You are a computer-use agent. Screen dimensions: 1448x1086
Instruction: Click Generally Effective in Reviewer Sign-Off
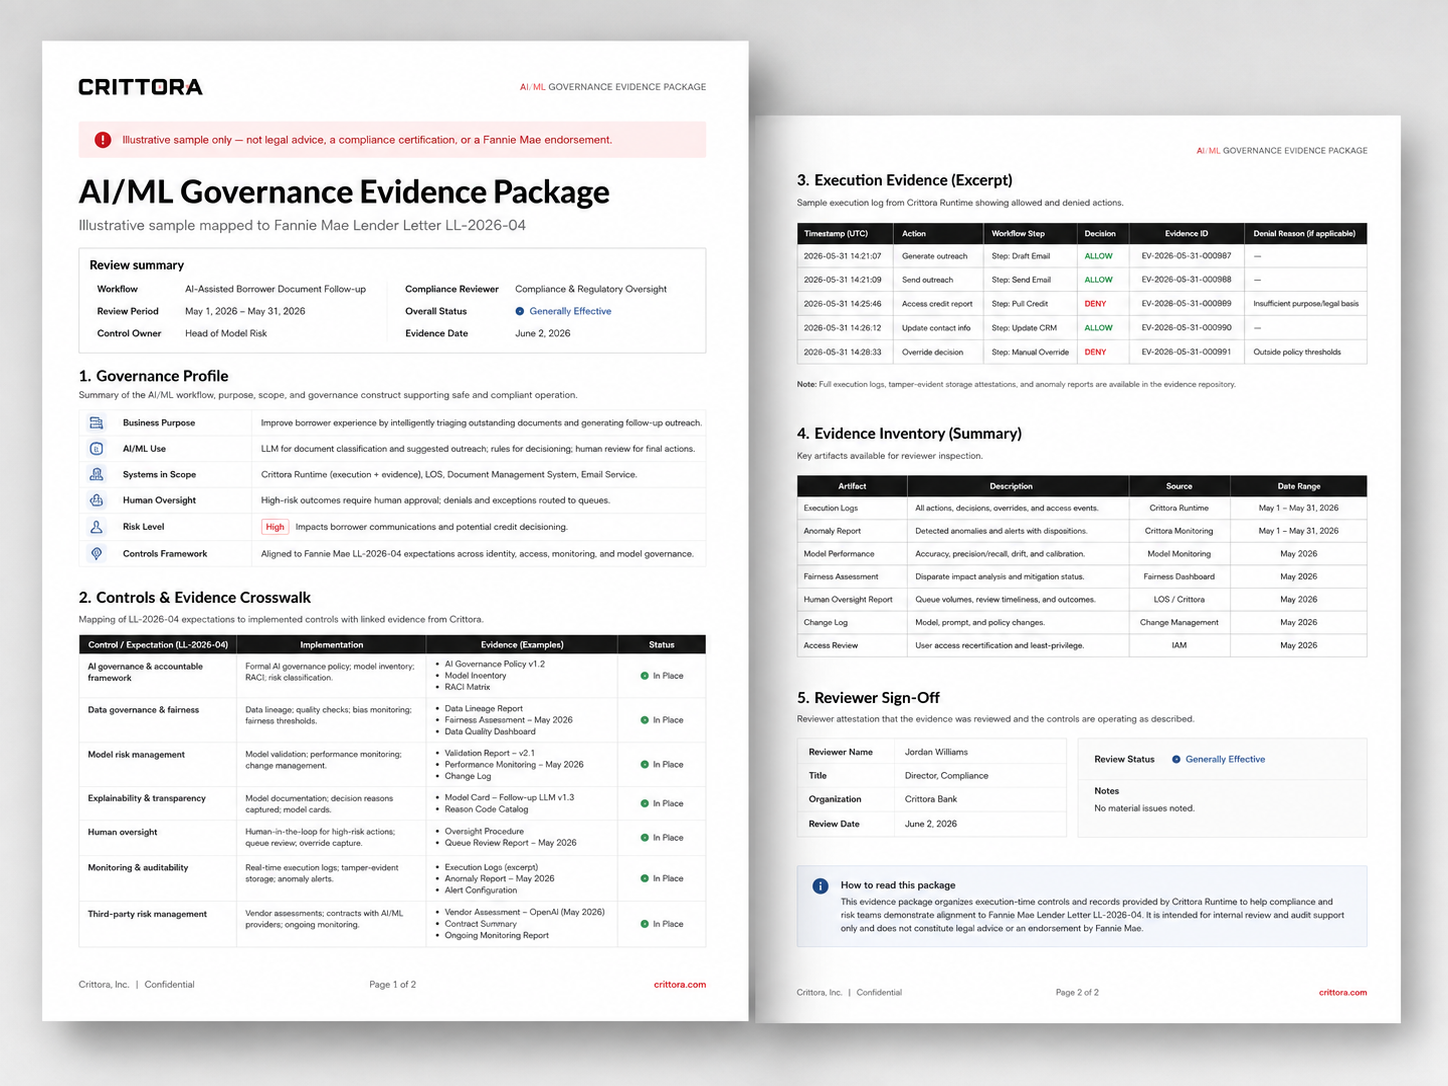pyautogui.click(x=1225, y=759)
